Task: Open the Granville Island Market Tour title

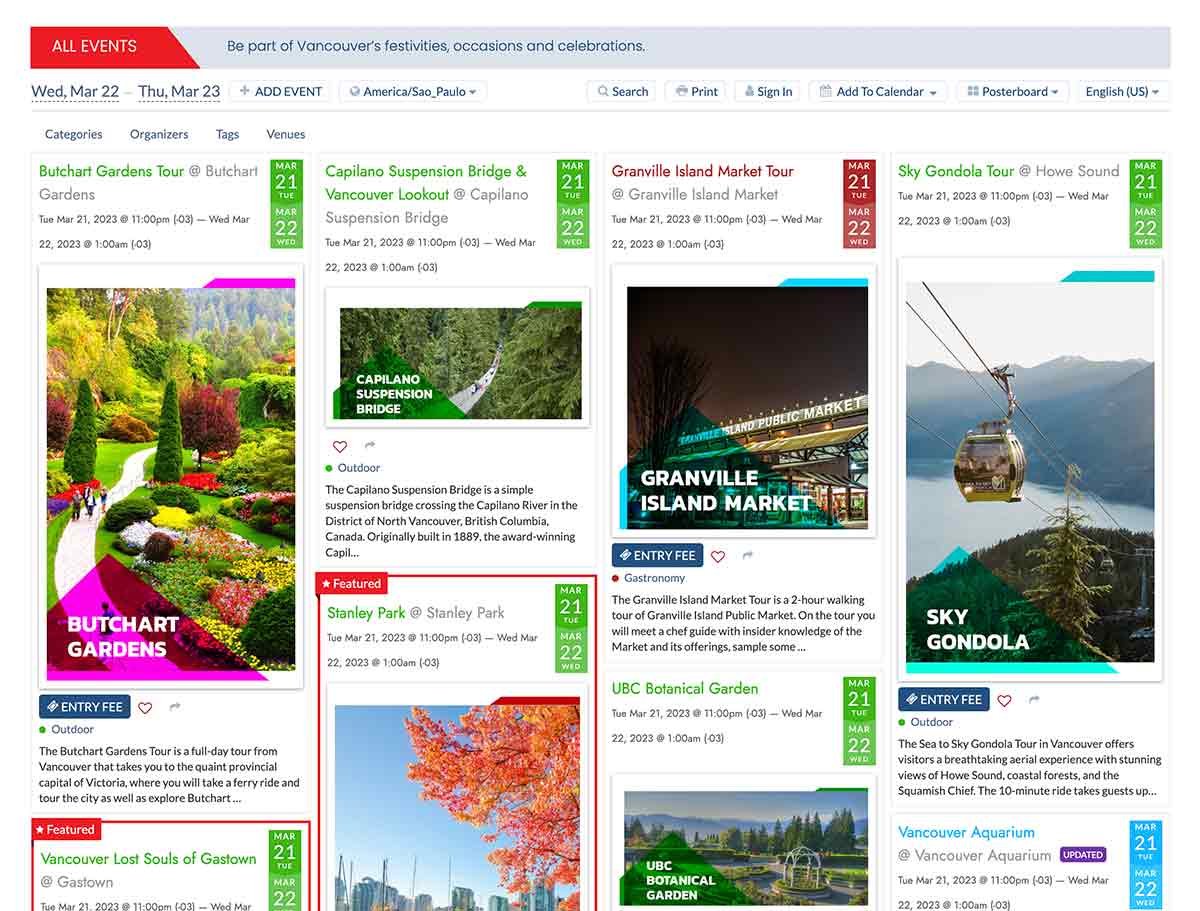Action: click(x=703, y=171)
